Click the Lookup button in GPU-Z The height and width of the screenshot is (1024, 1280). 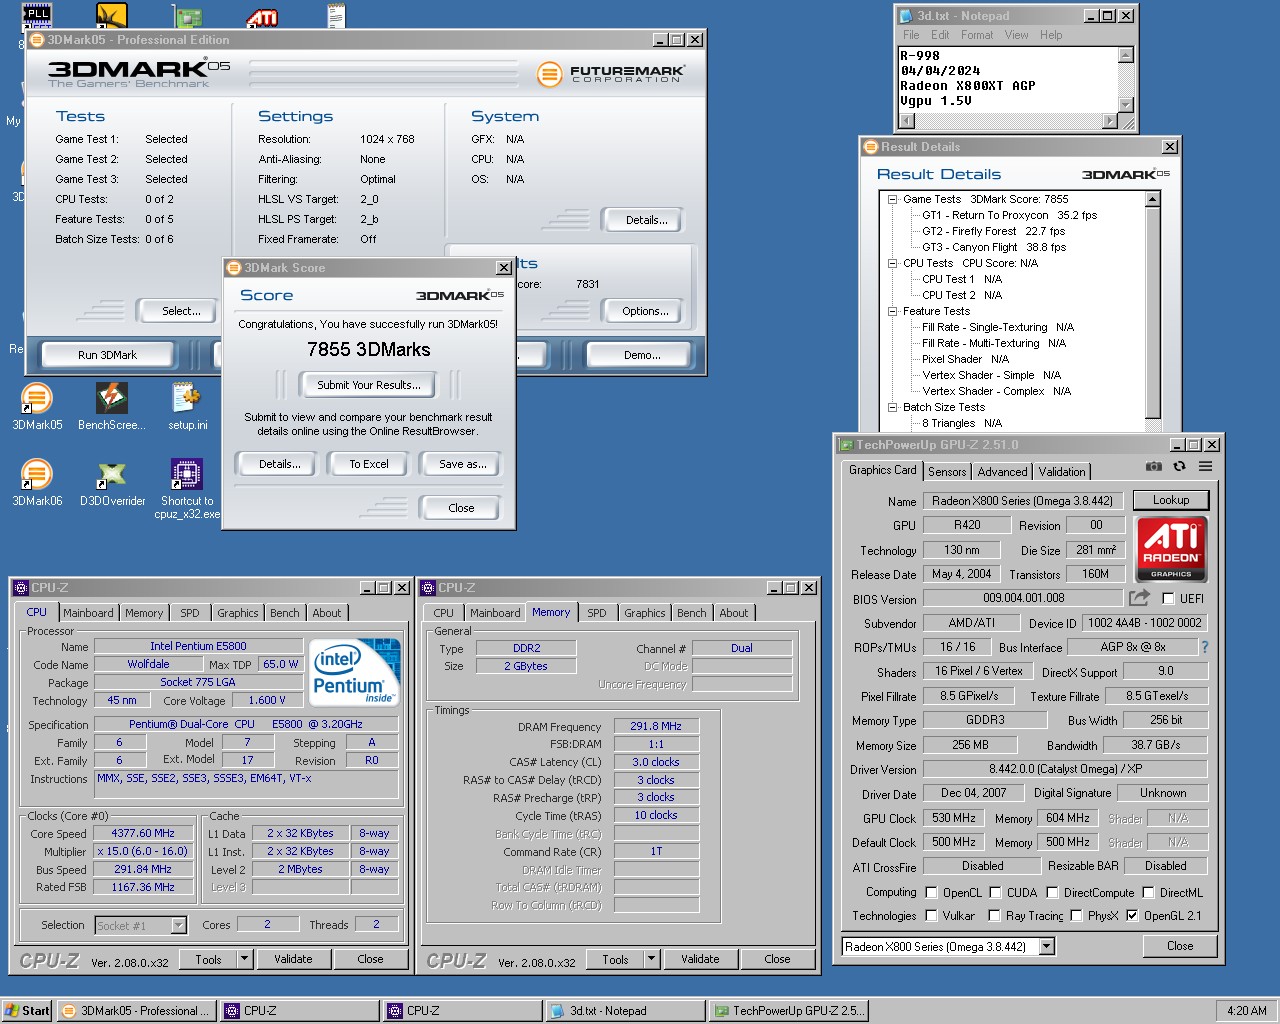(1171, 500)
